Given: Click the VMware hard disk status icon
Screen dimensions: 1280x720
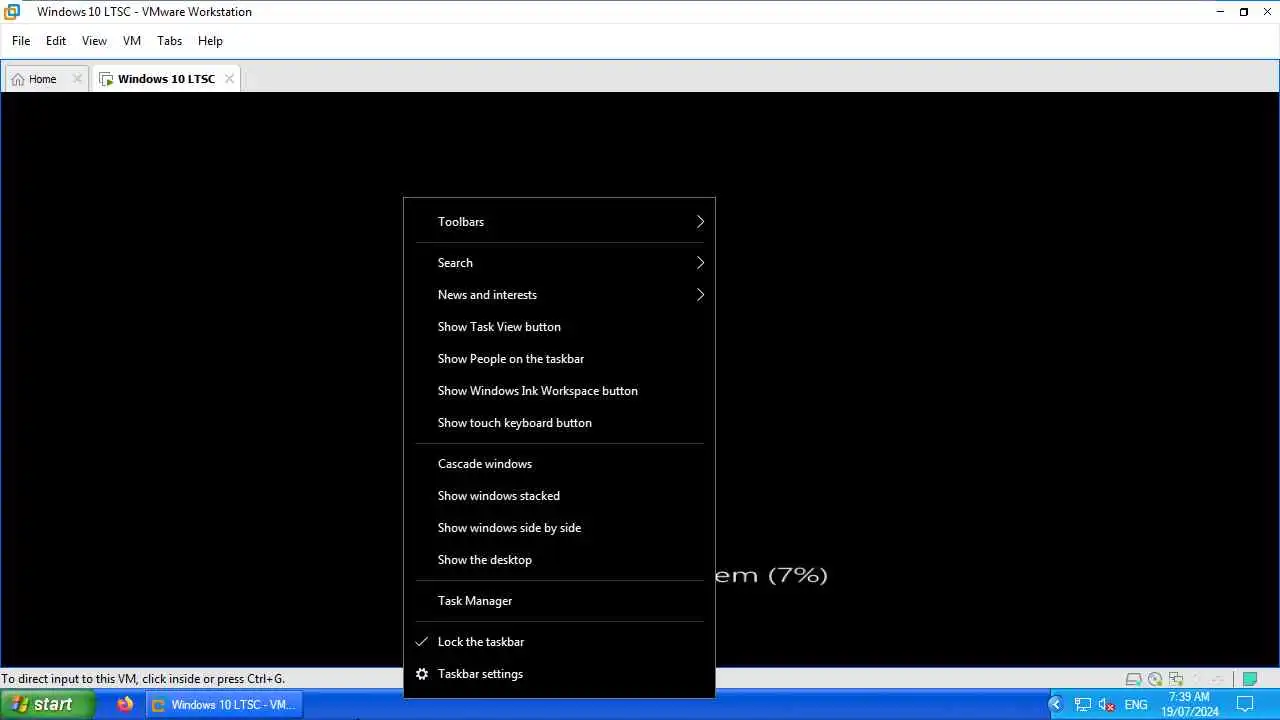Looking at the screenshot, I should [1134, 679].
